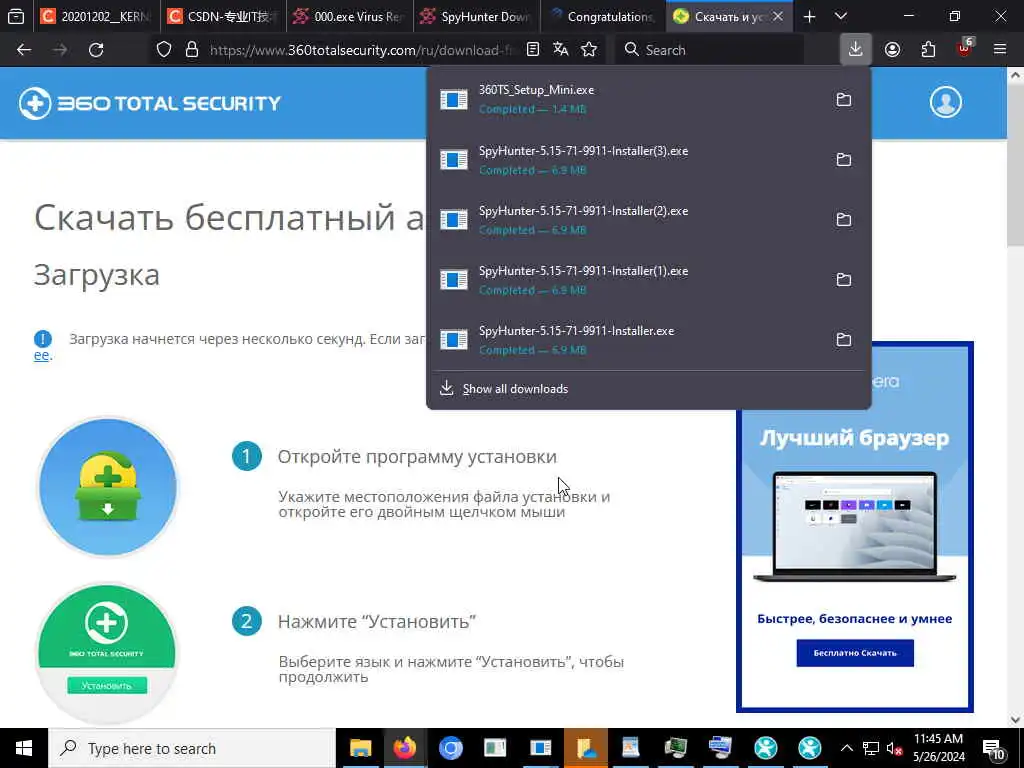The image size is (1024, 768).
Task: Switch to the SpyHunter Download tab
Action: point(476,16)
